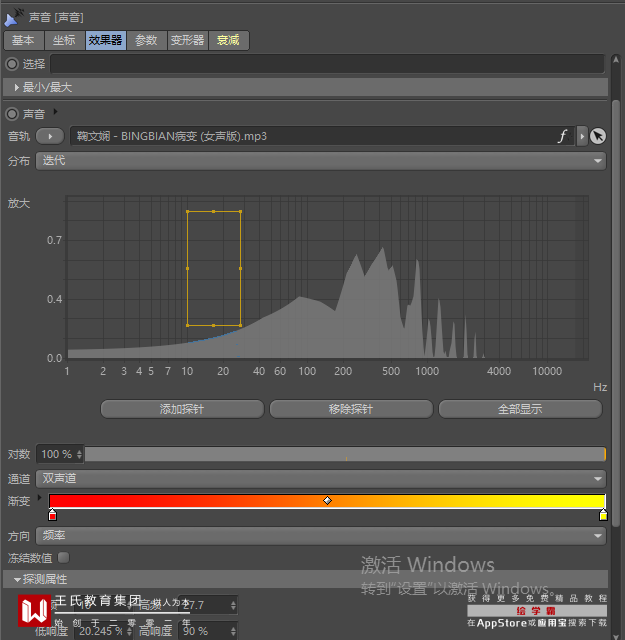The image size is (625, 640).
Task: Click the red-to-yellow gradient bar
Action: point(327,501)
